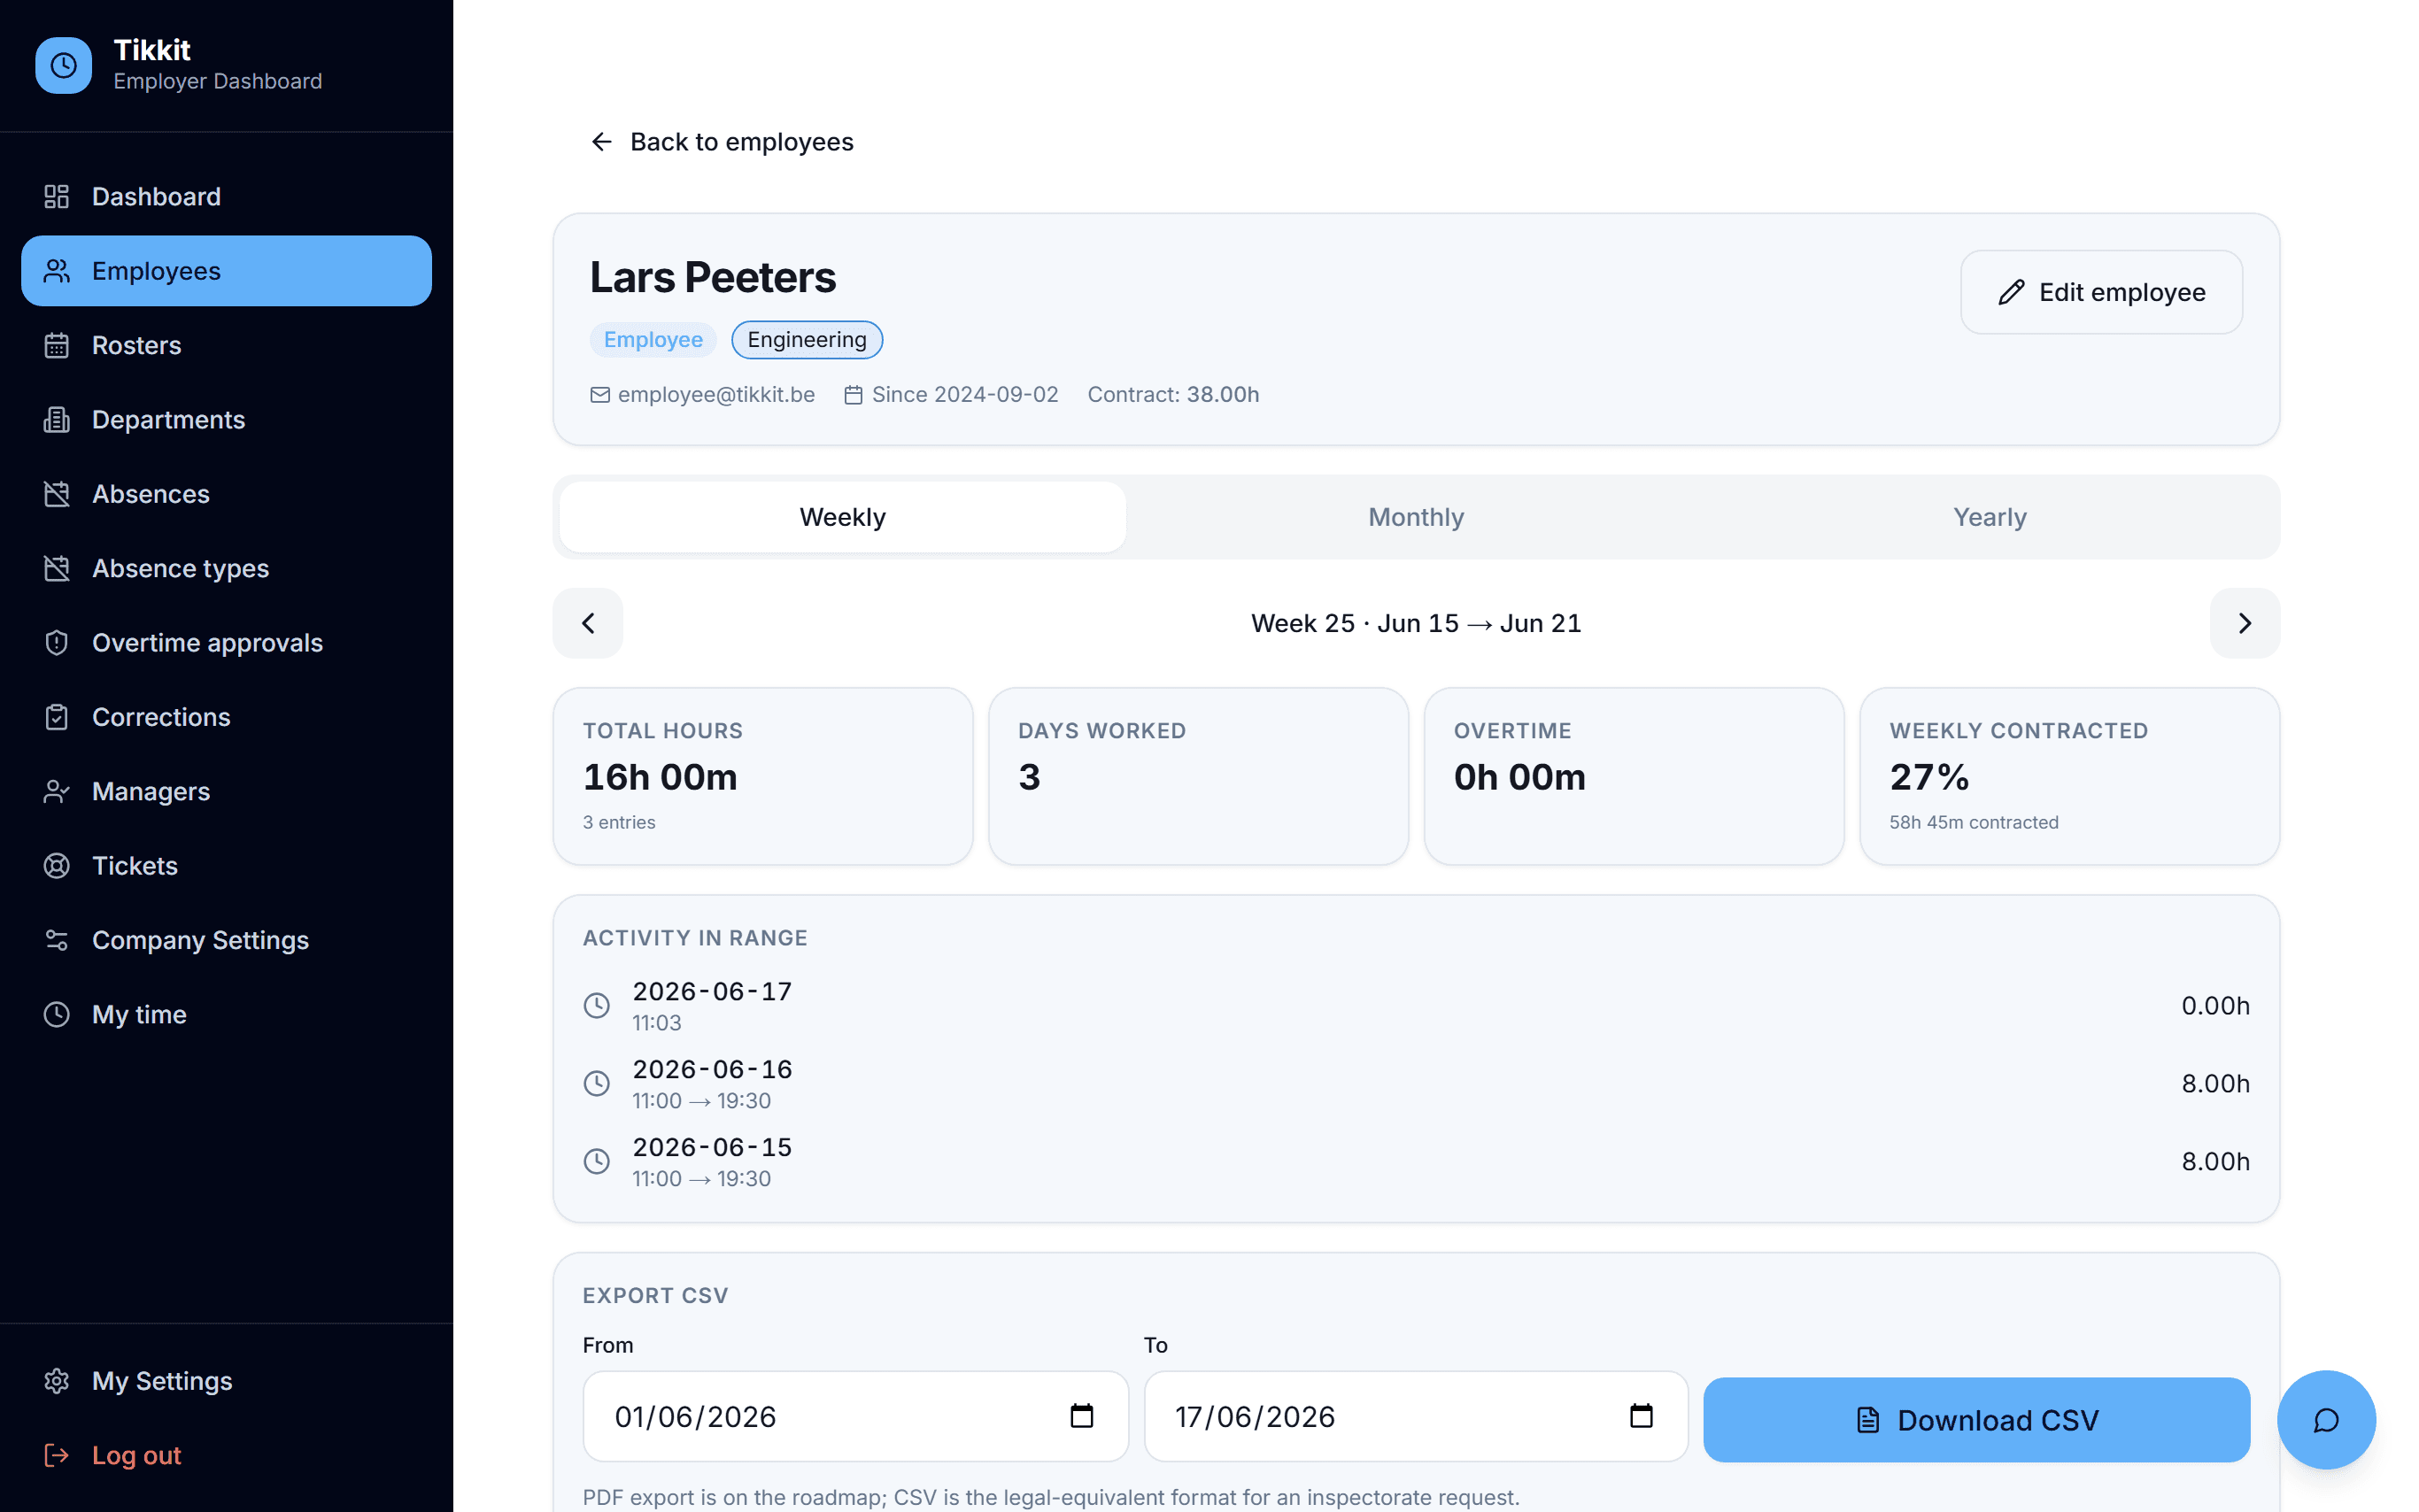Image resolution: width=2419 pixels, height=1512 pixels.
Task: Click the Since 2024-09-02 start date
Action: point(965,395)
